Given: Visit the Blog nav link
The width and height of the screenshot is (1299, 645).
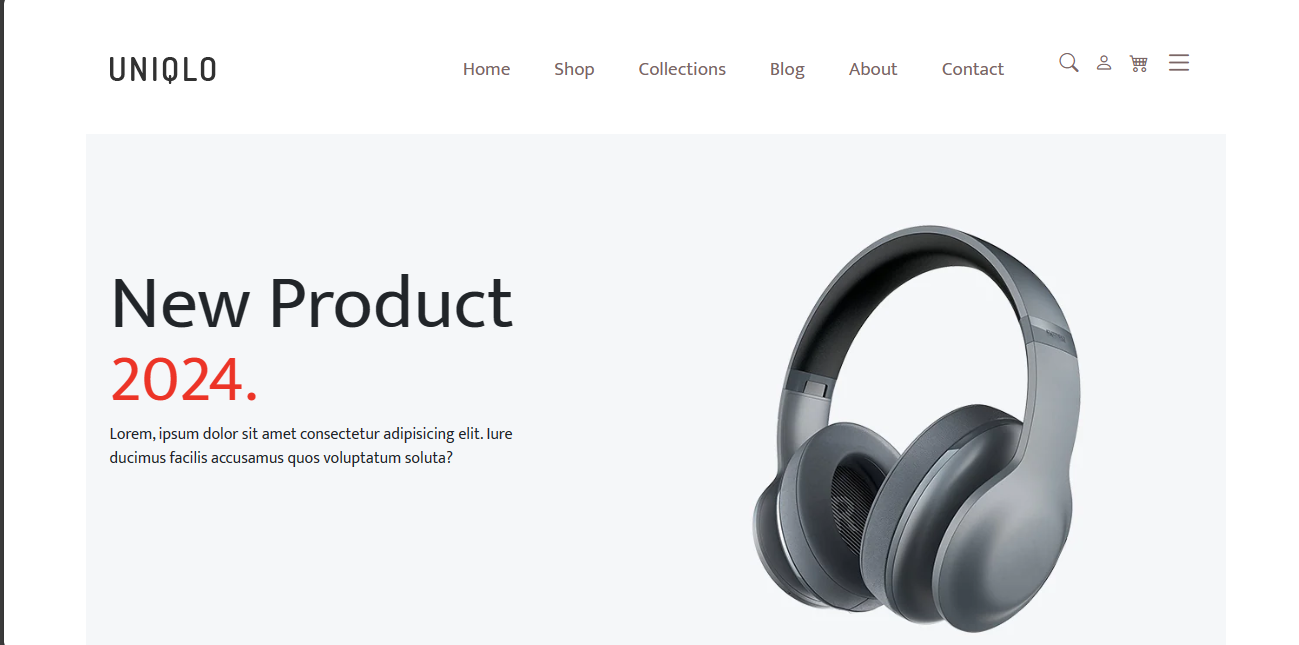Looking at the screenshot, I should tap(787, 69).
